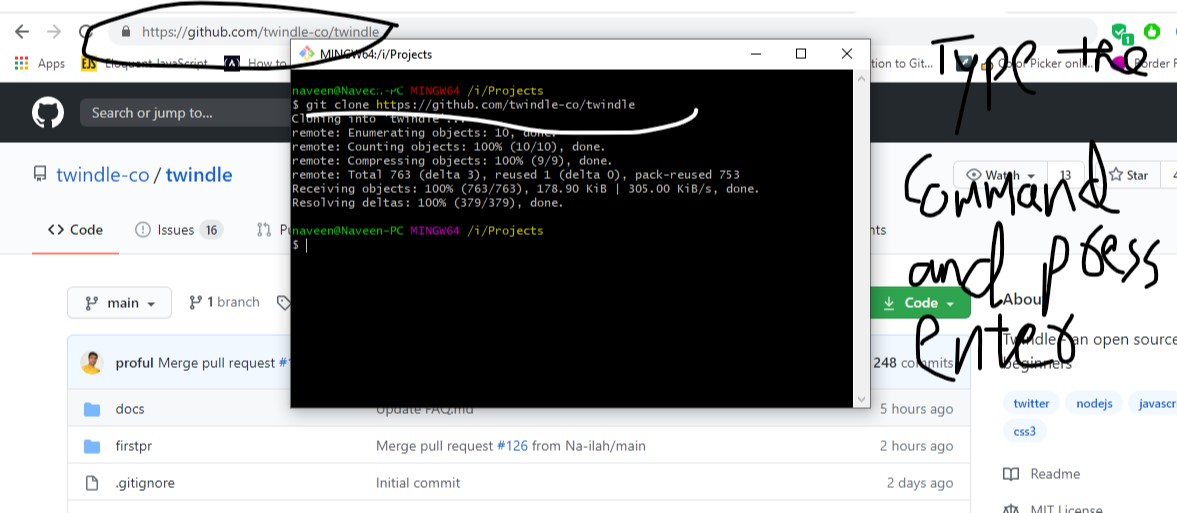Click the watchers count 13
The width and height of the screenshot is (1177, 513).
click(x=1064, y=175)
